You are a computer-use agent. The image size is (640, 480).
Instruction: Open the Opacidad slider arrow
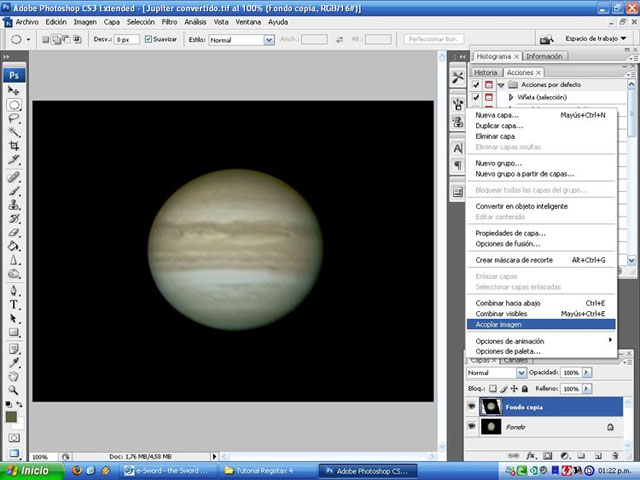coord(587,373)
